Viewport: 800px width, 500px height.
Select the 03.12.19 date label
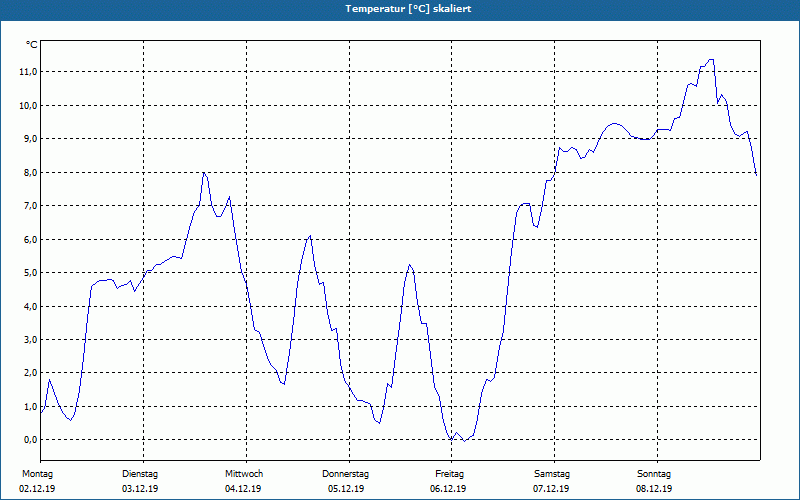pyautogui.click(x=140, y=489)
